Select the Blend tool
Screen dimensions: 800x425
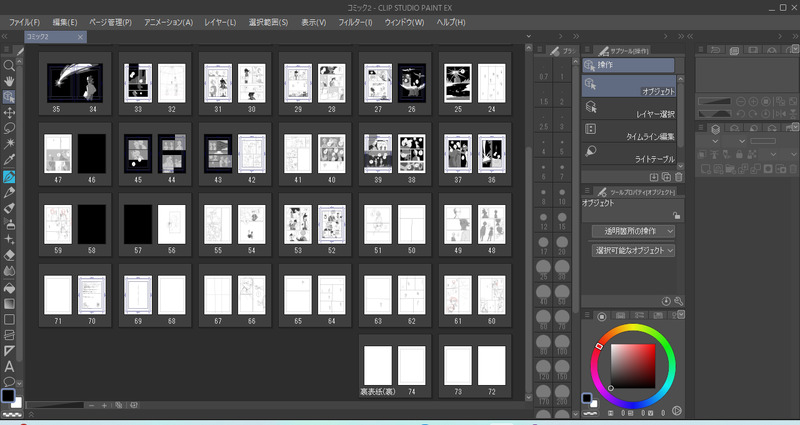(9, 271)
